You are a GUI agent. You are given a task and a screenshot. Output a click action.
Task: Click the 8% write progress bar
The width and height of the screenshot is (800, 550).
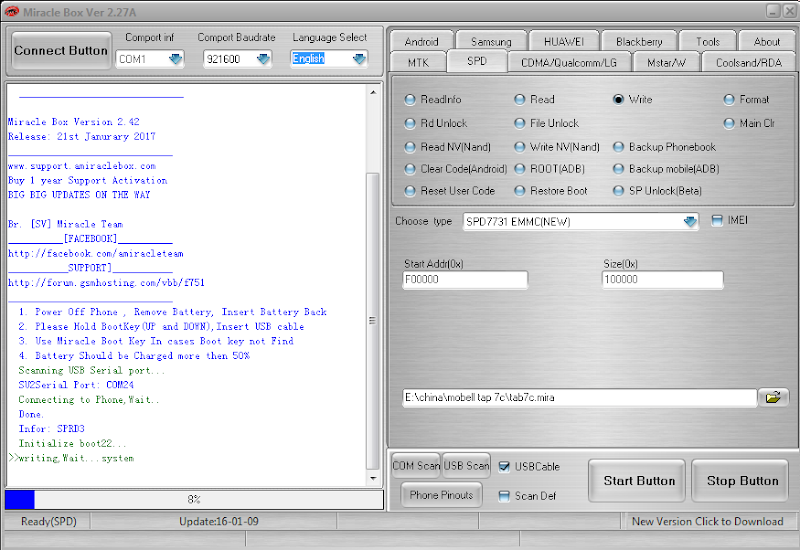click(194, 499)
